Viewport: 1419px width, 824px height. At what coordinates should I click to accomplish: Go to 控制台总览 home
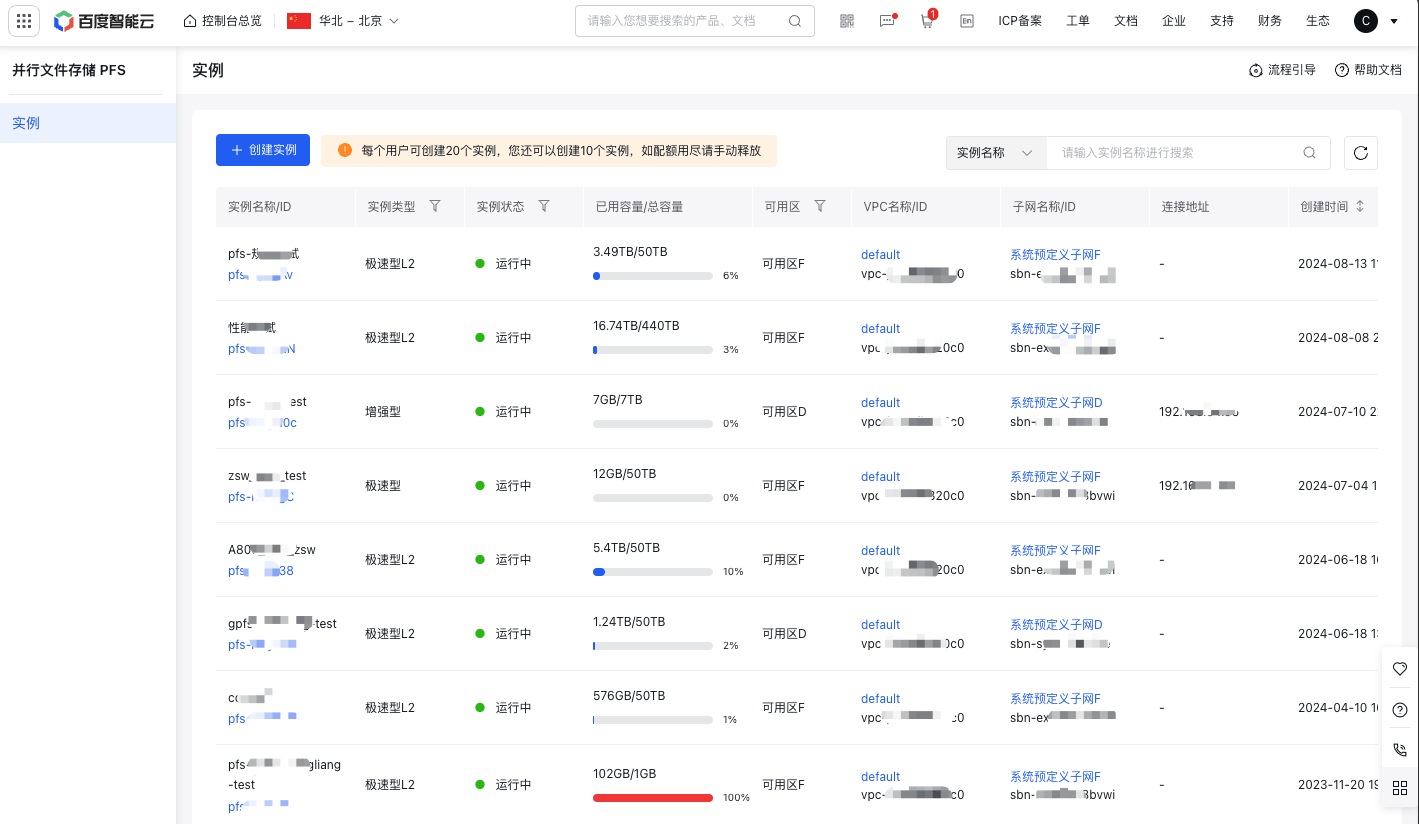pyautogui.click(x=223, y=20)
